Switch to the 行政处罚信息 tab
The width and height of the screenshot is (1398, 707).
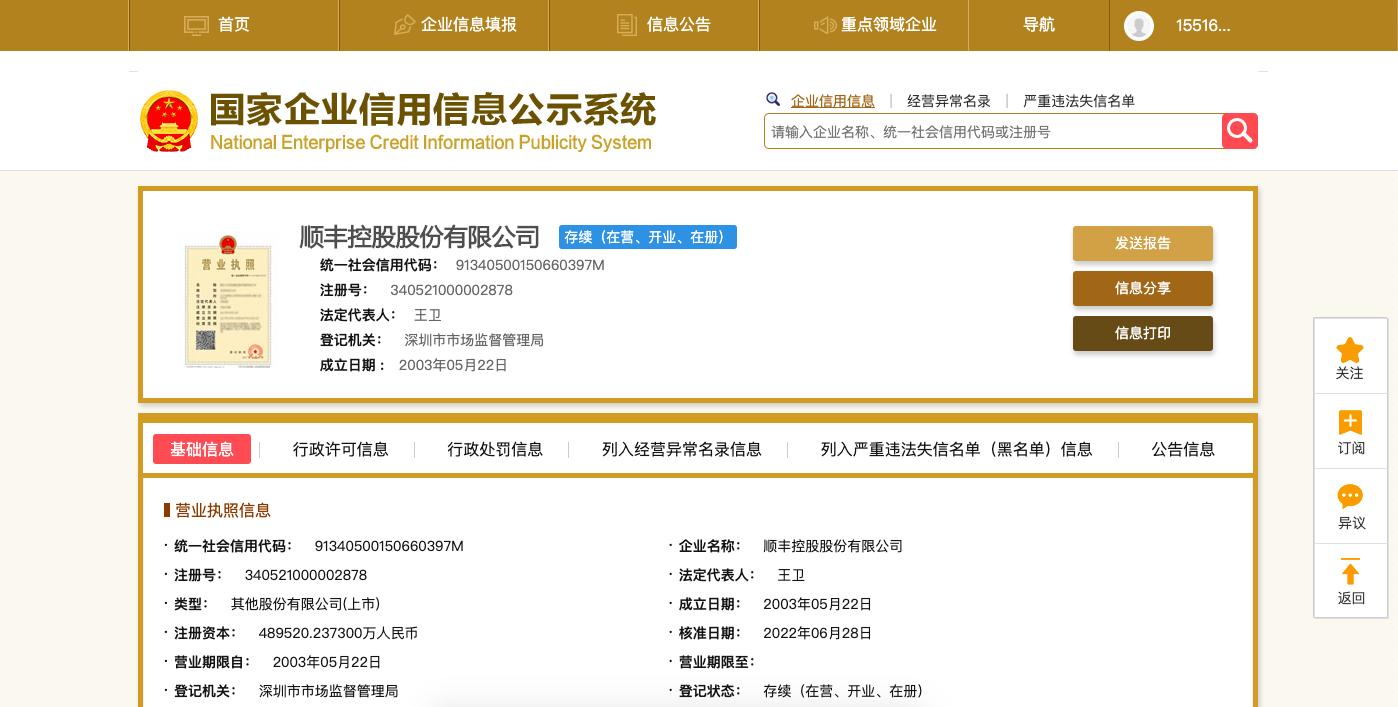click(x=495, y=449)
